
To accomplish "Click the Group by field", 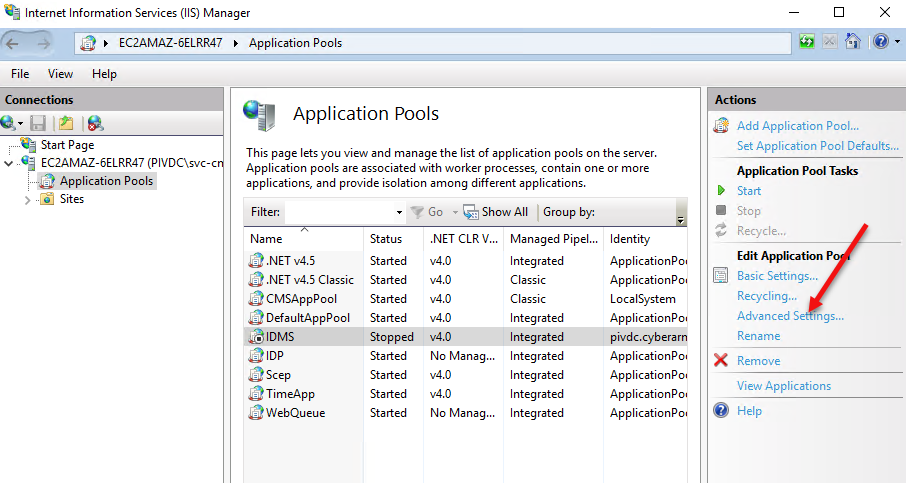I will 569,212.
